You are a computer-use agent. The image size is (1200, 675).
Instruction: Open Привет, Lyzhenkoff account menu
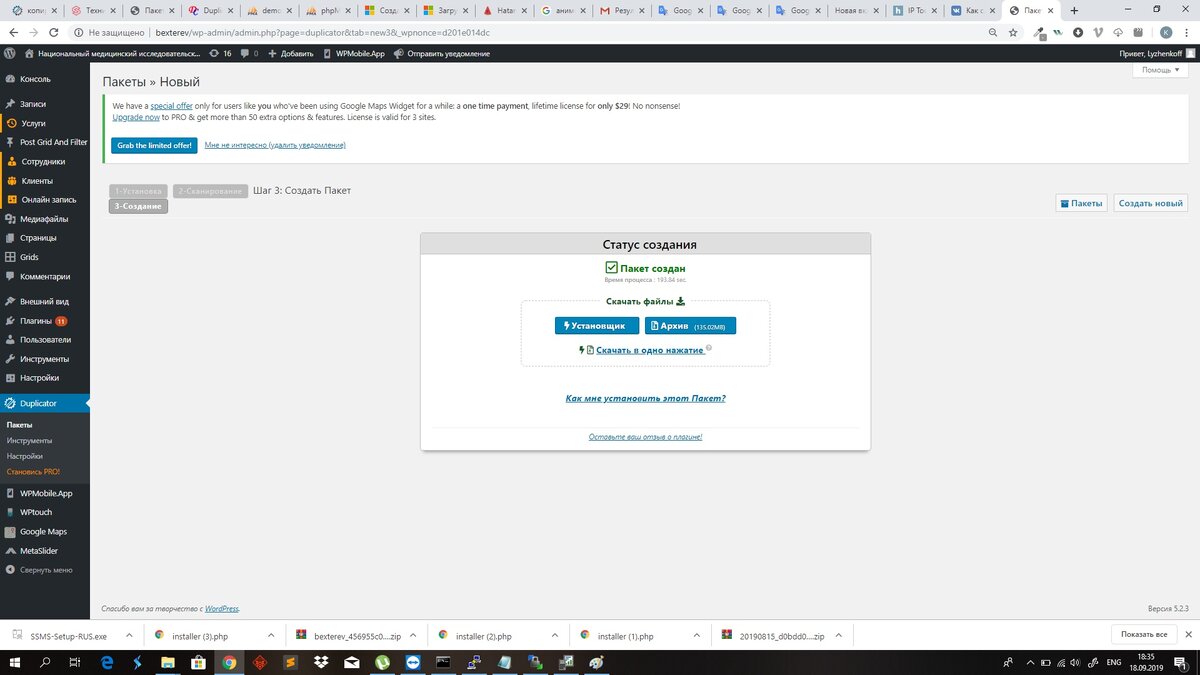tap(1155, 53)
